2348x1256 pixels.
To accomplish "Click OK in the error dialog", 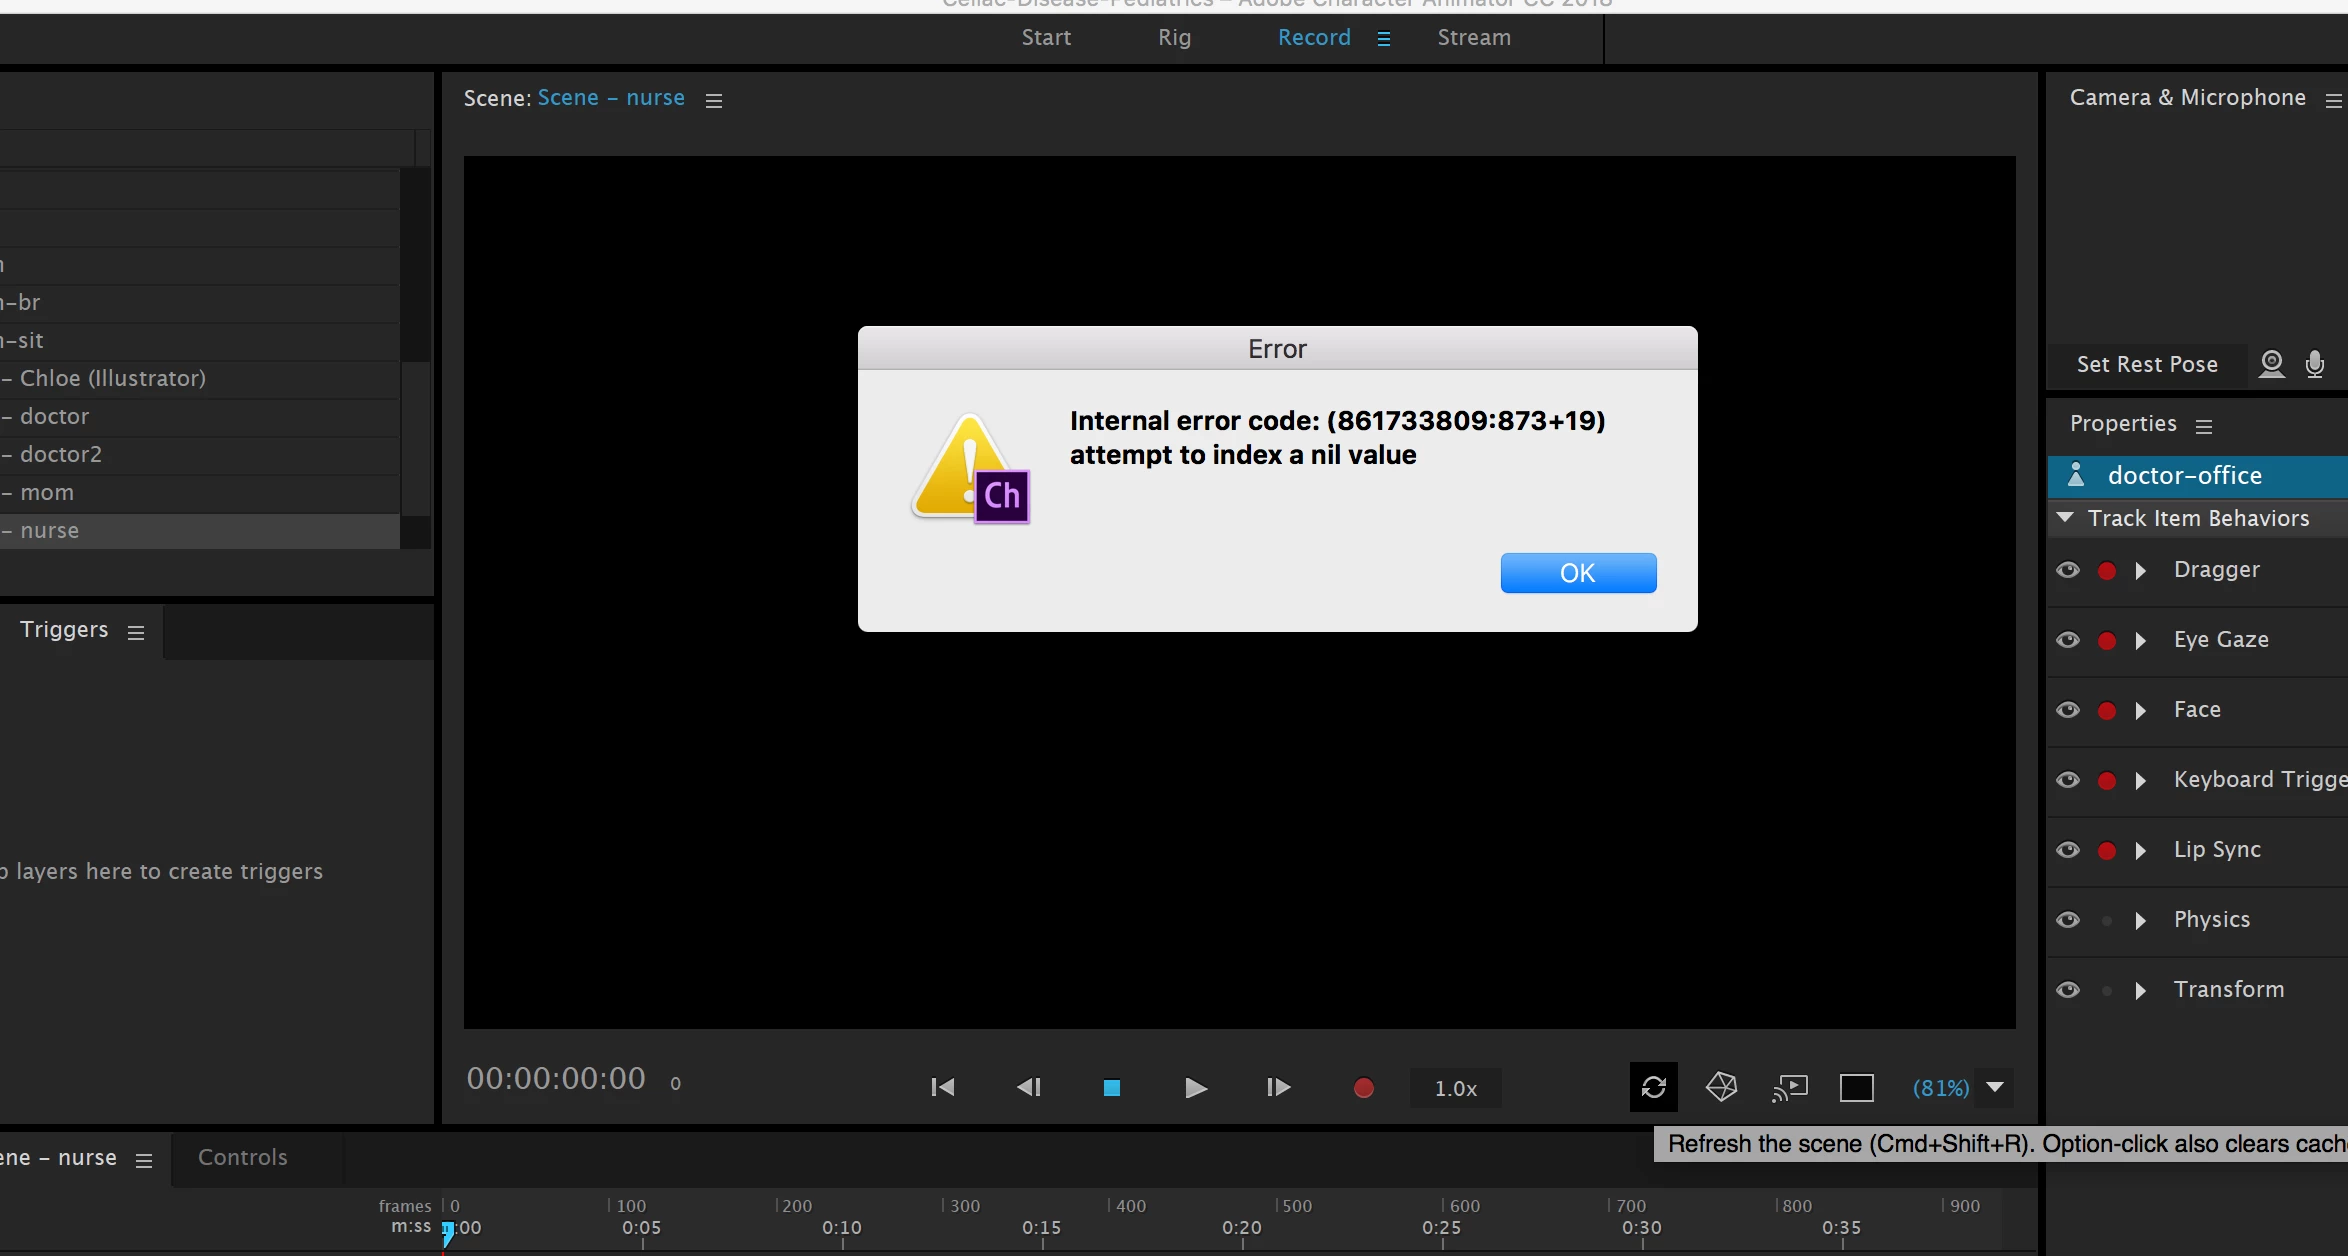I will coord(1578,573).
